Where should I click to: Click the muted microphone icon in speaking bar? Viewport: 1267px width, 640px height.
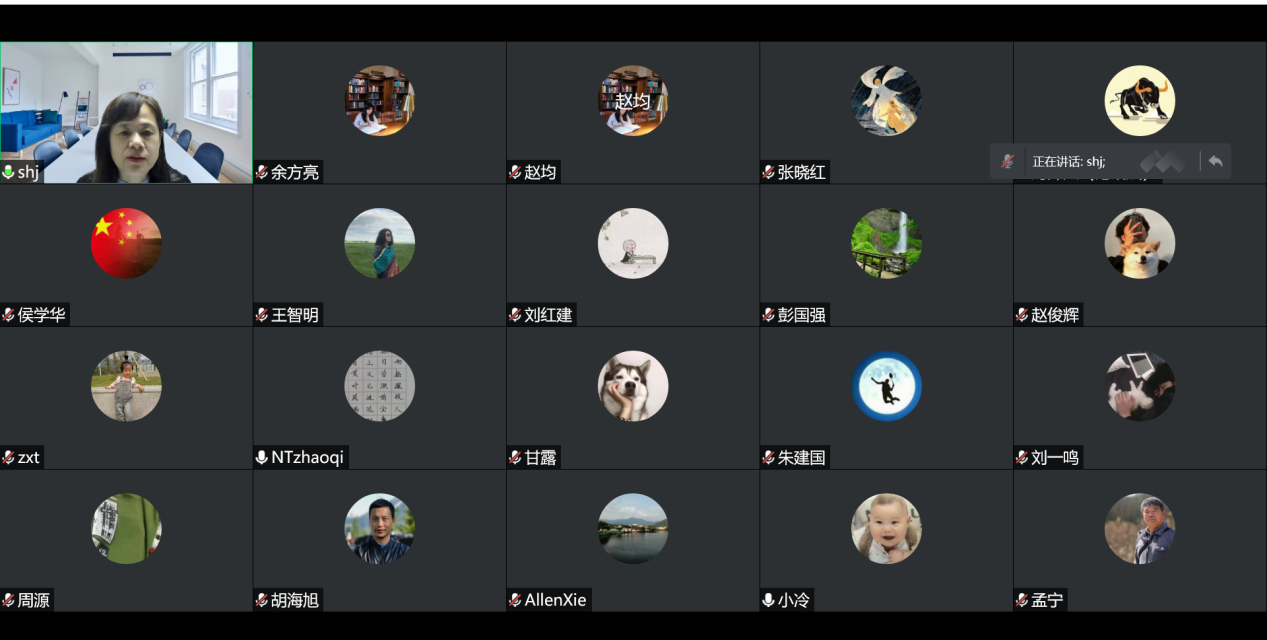(1008, 161)
